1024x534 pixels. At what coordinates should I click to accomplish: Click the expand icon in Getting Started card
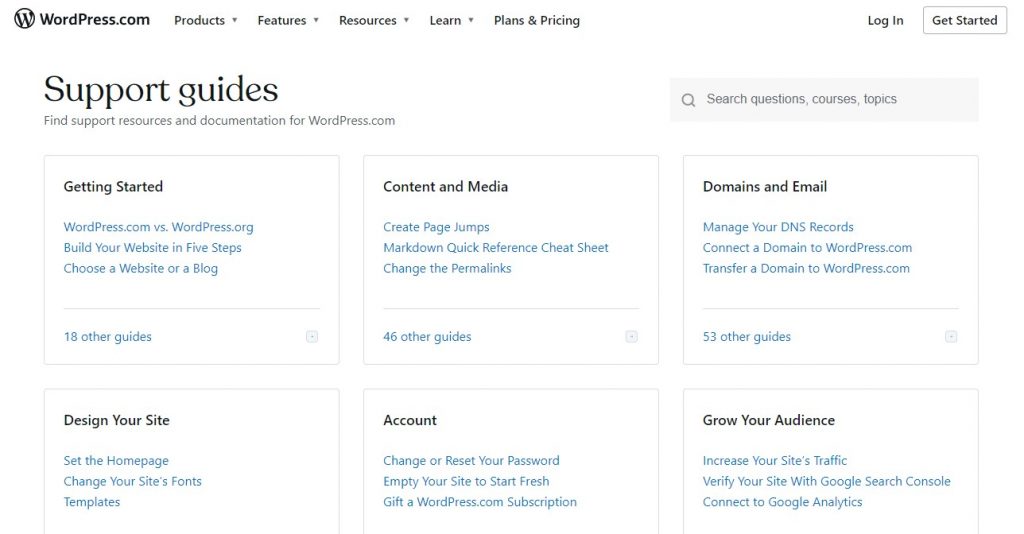pos(312,337)
